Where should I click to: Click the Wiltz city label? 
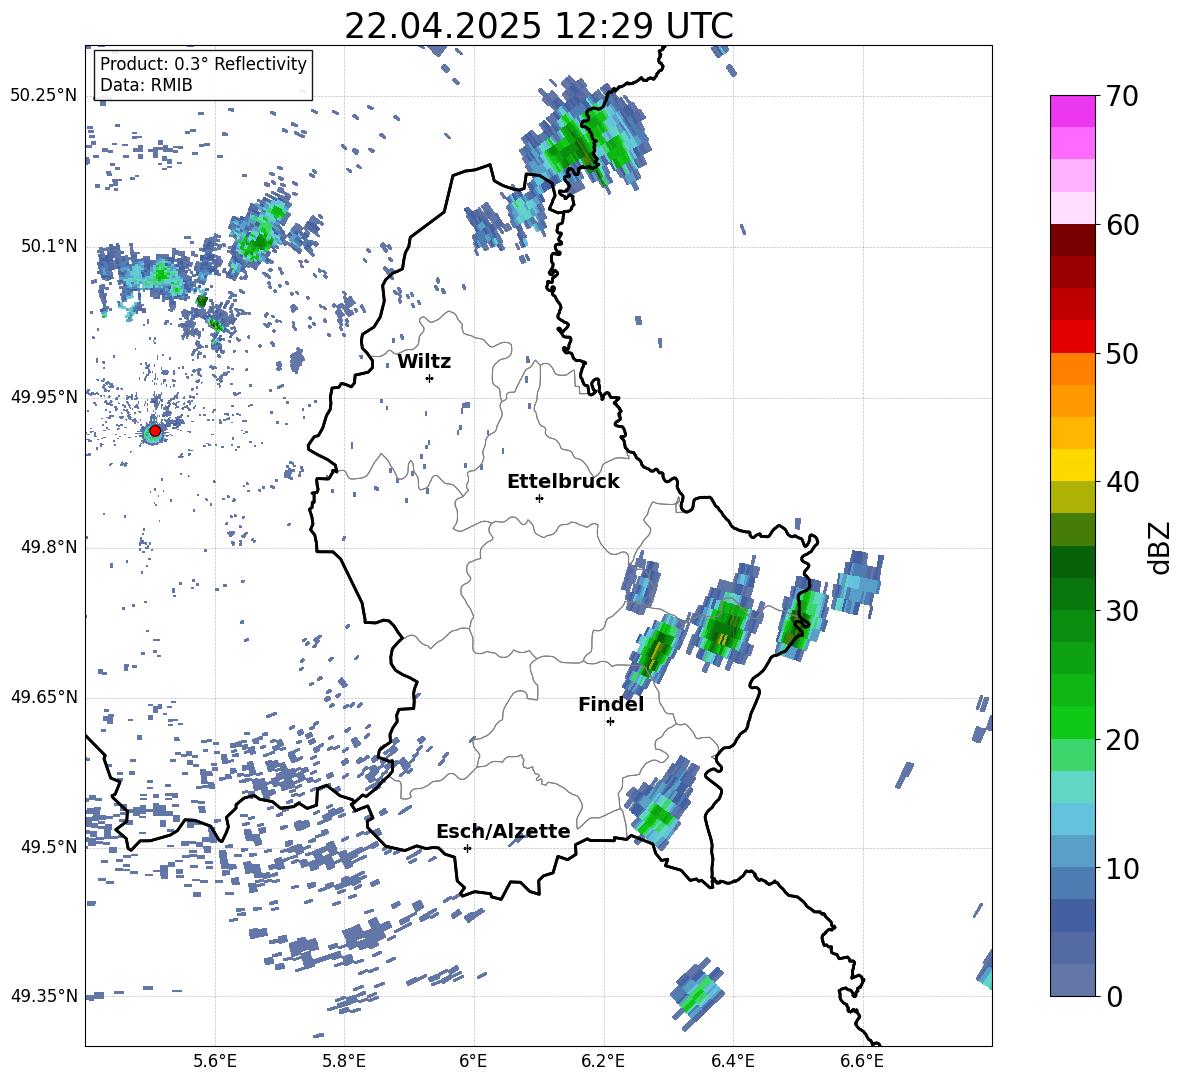[424, 362]
